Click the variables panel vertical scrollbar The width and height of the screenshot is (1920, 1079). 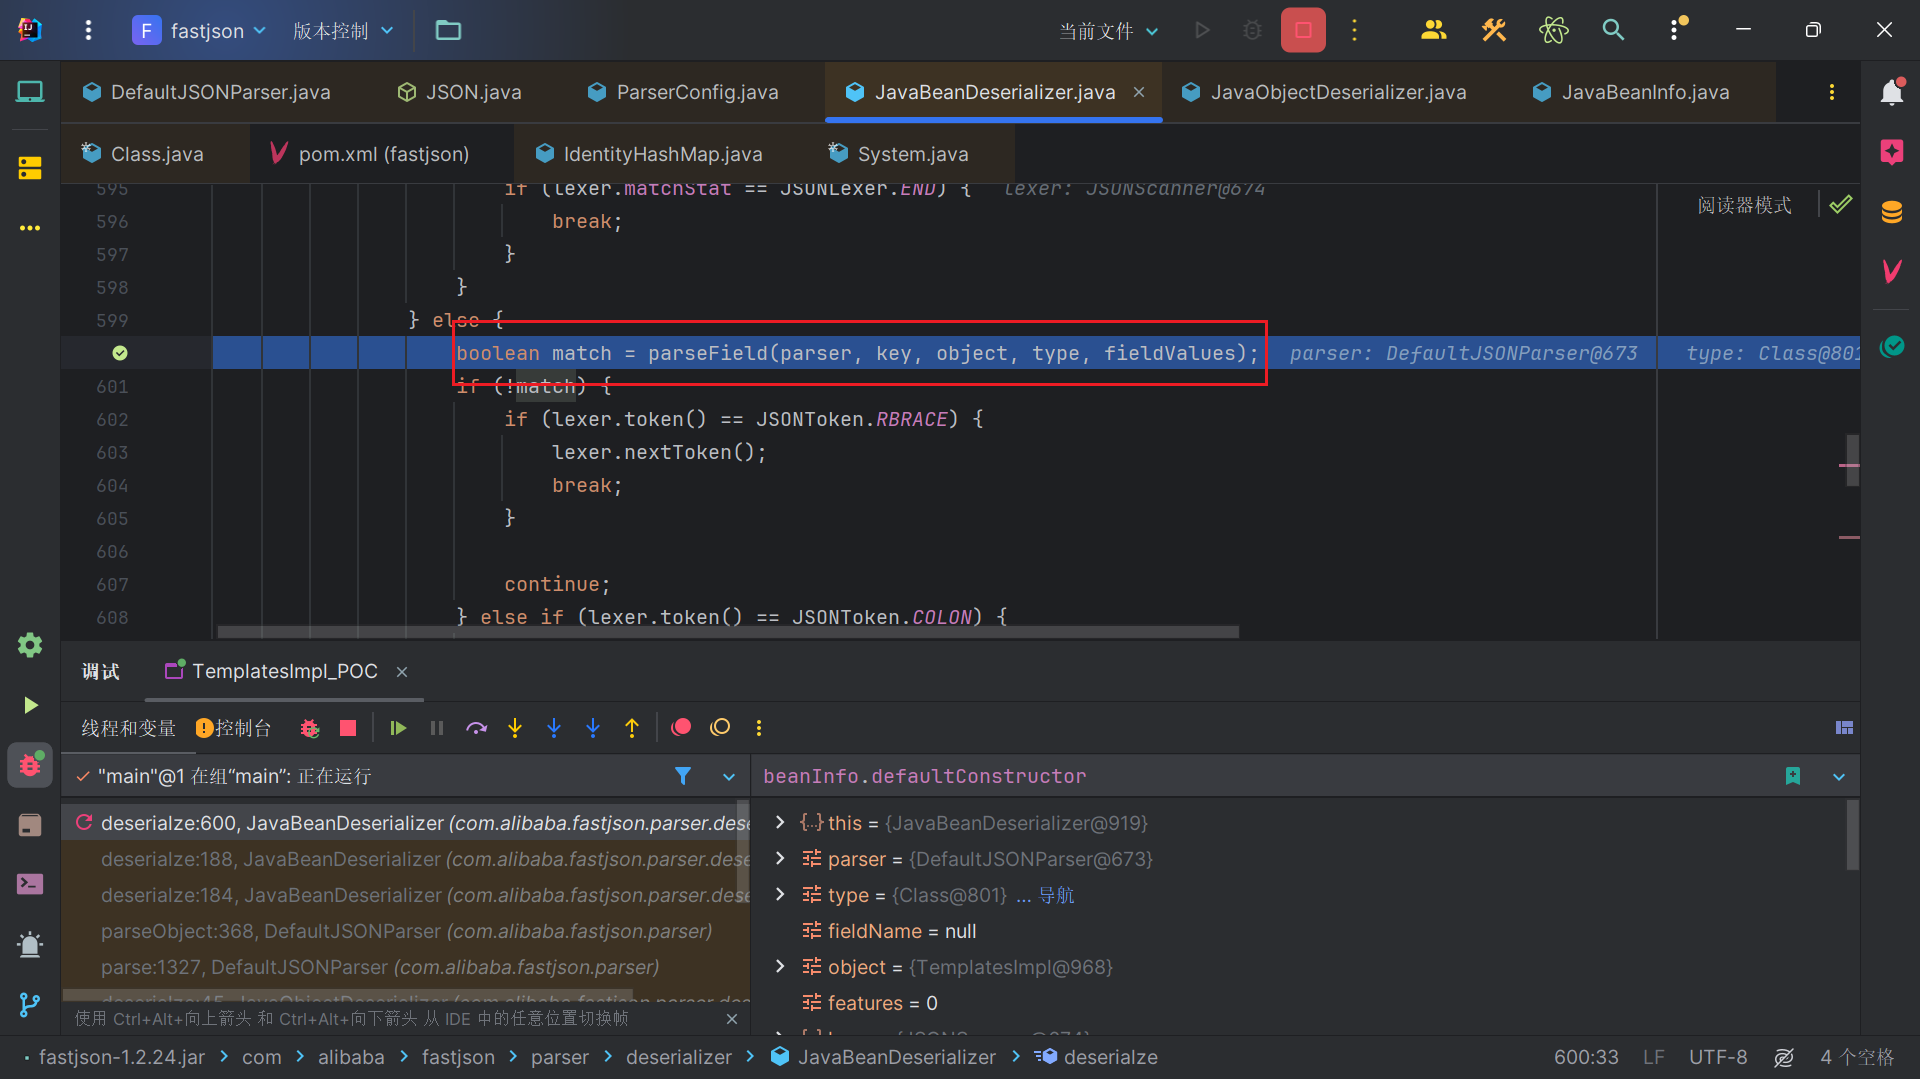tap(1852, 835)
